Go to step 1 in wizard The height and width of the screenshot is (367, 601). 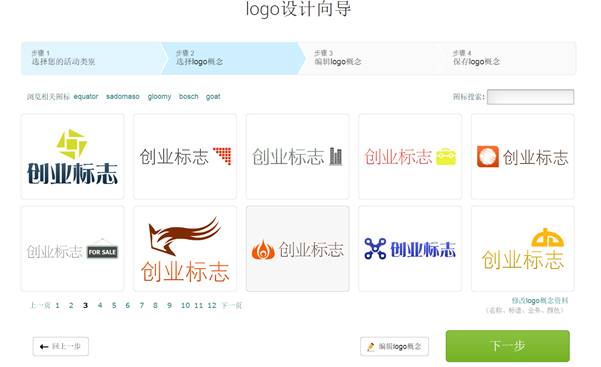click(x=92, y=58)
